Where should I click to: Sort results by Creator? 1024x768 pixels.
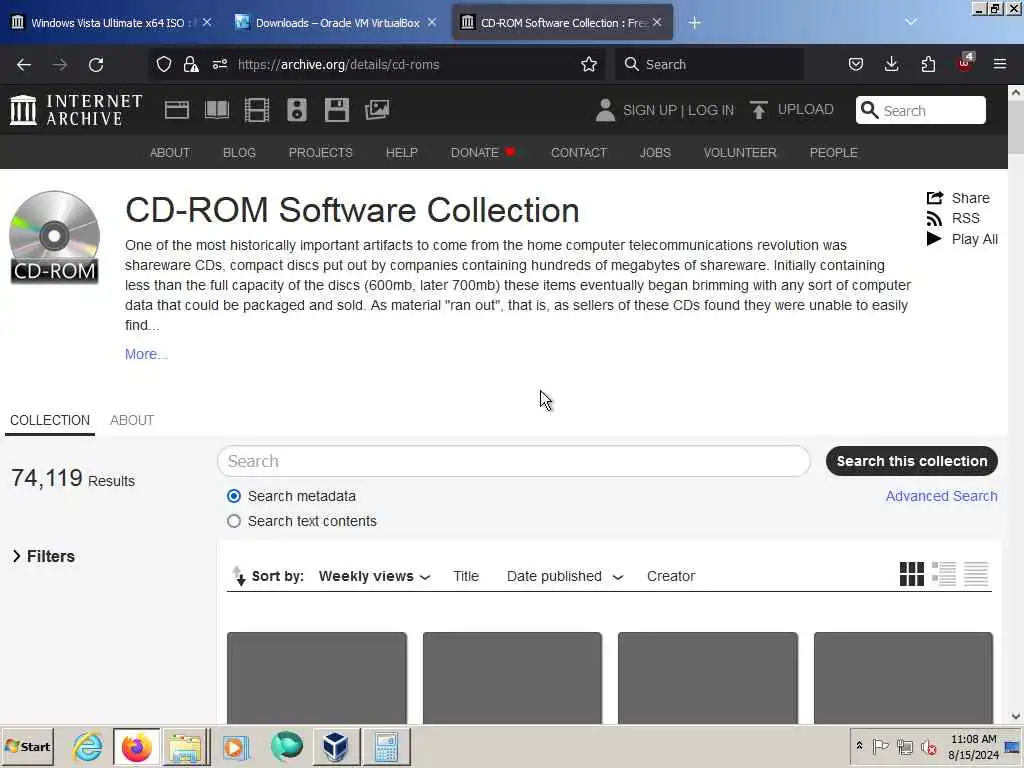tap(671, 577)
